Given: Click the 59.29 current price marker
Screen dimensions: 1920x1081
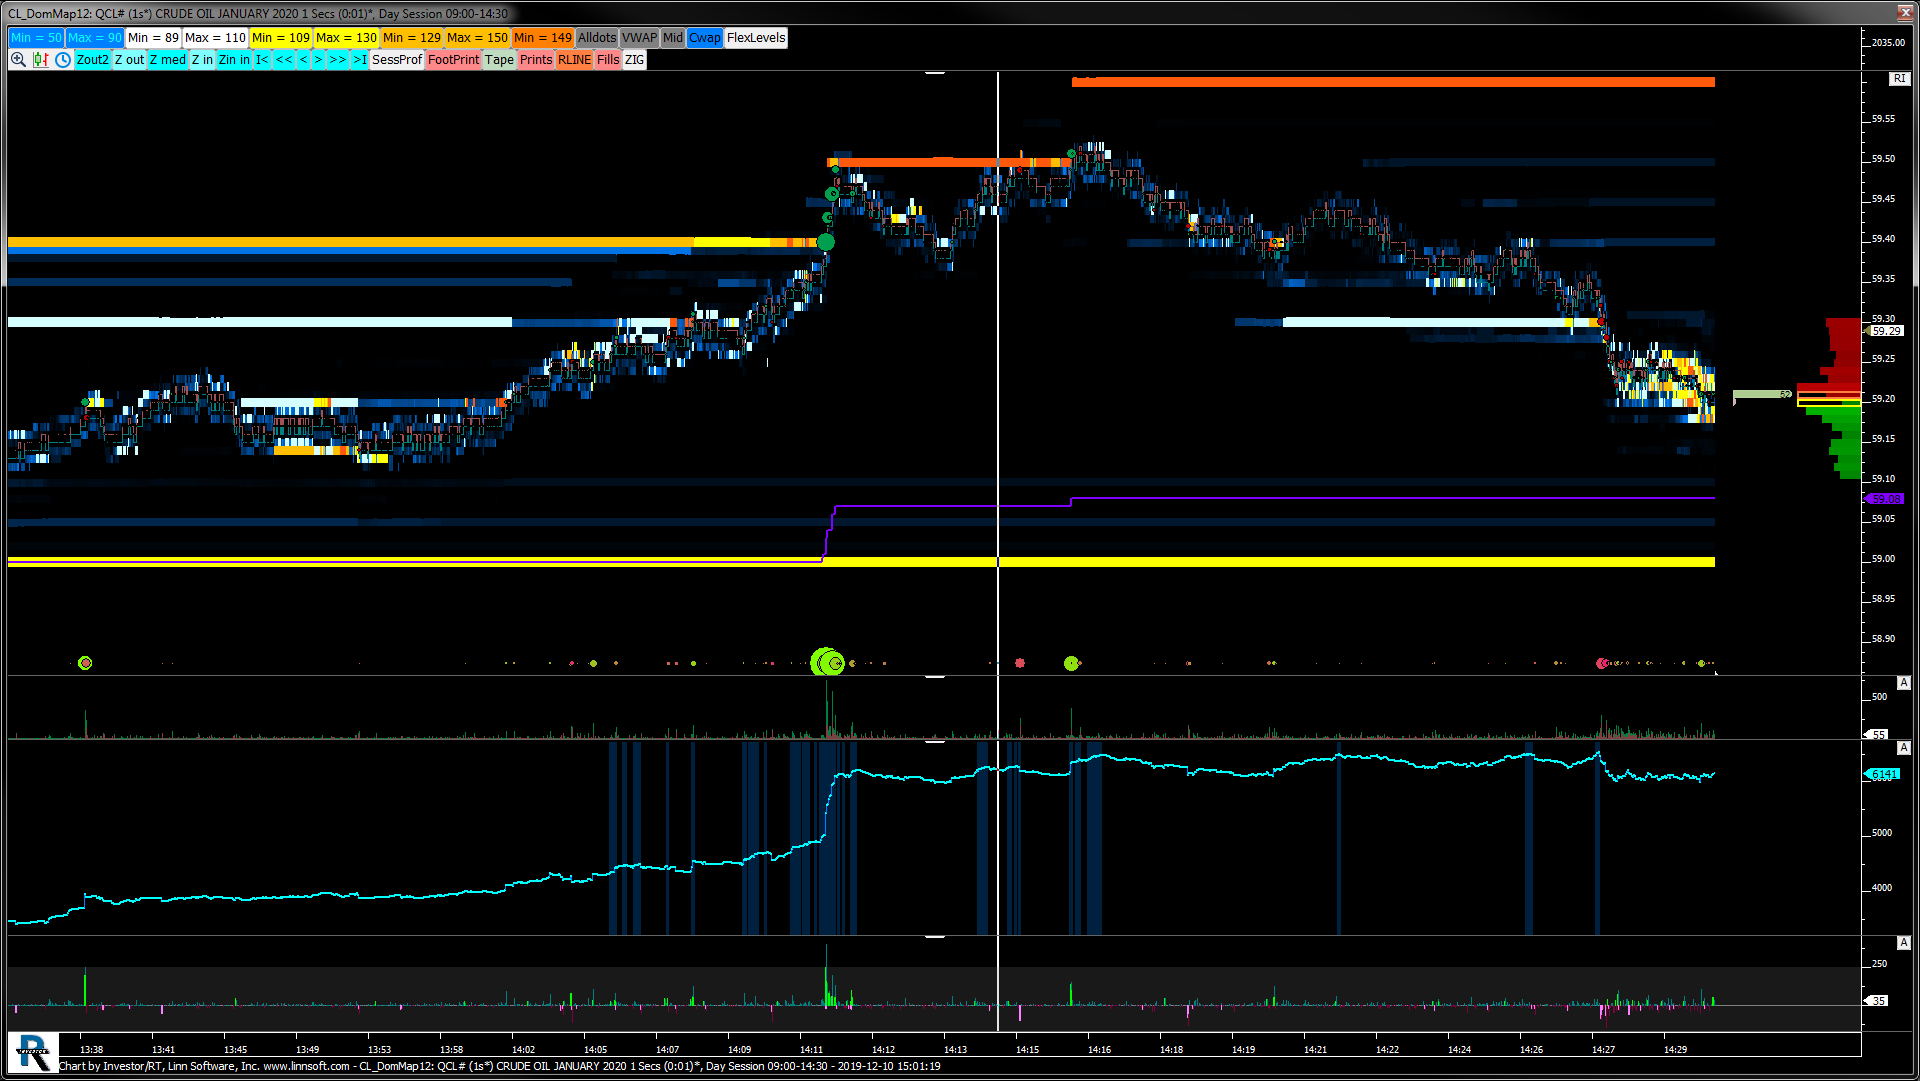Looking at the screenshot, I should pyautogui.click(x=1886, y=331).
